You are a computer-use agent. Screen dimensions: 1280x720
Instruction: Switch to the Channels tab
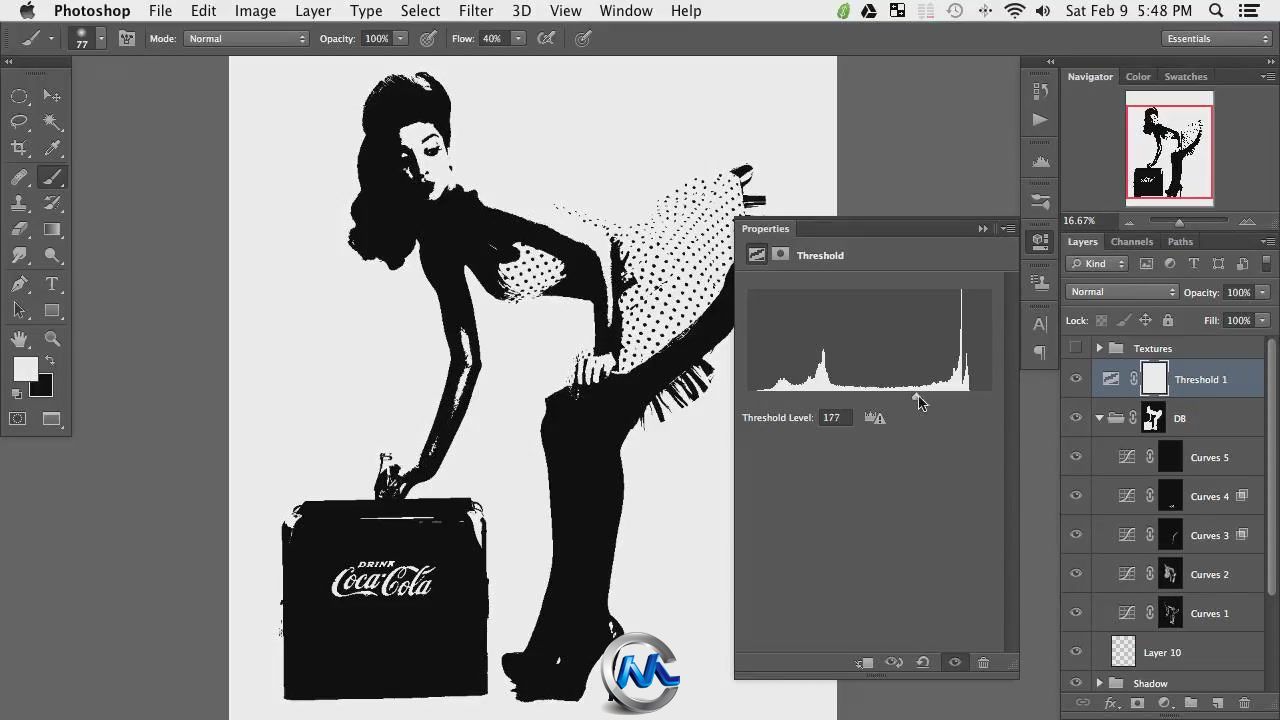pyautogui.click(x=1132, y=241)
